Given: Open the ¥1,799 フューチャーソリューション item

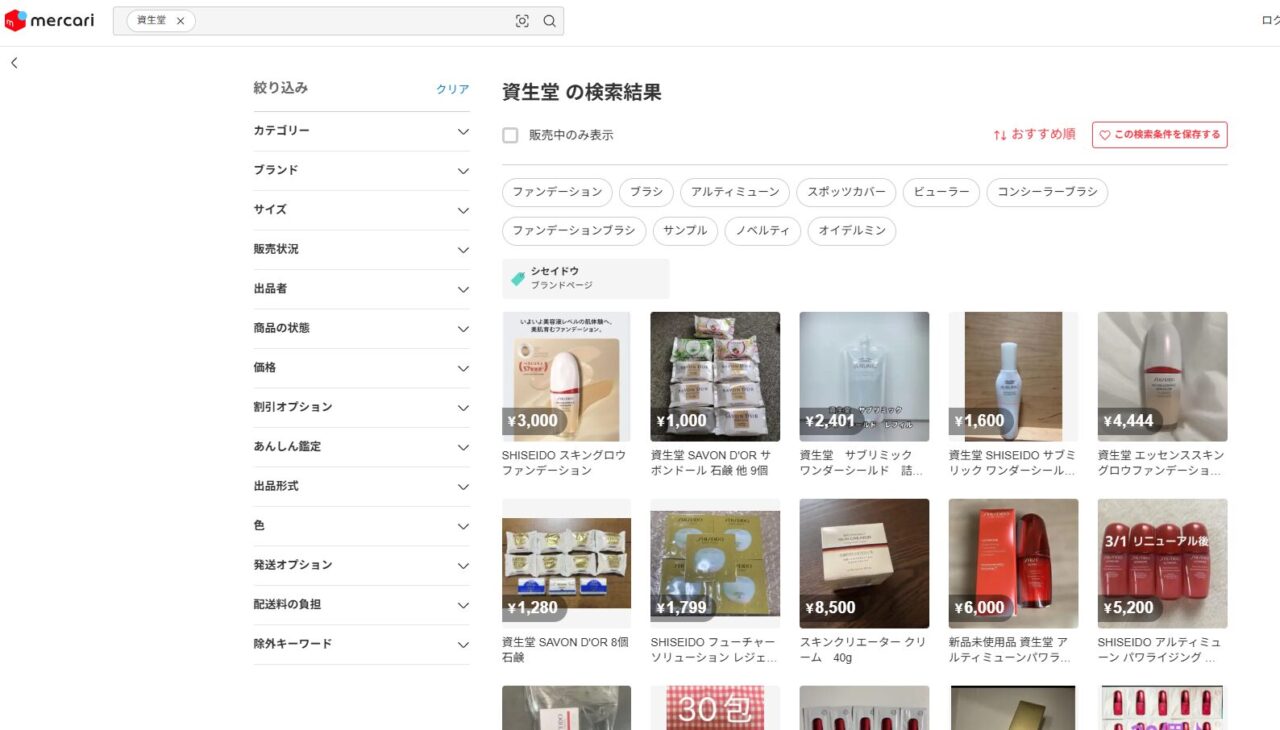Looking at the screenshot, I should point(715,564).
